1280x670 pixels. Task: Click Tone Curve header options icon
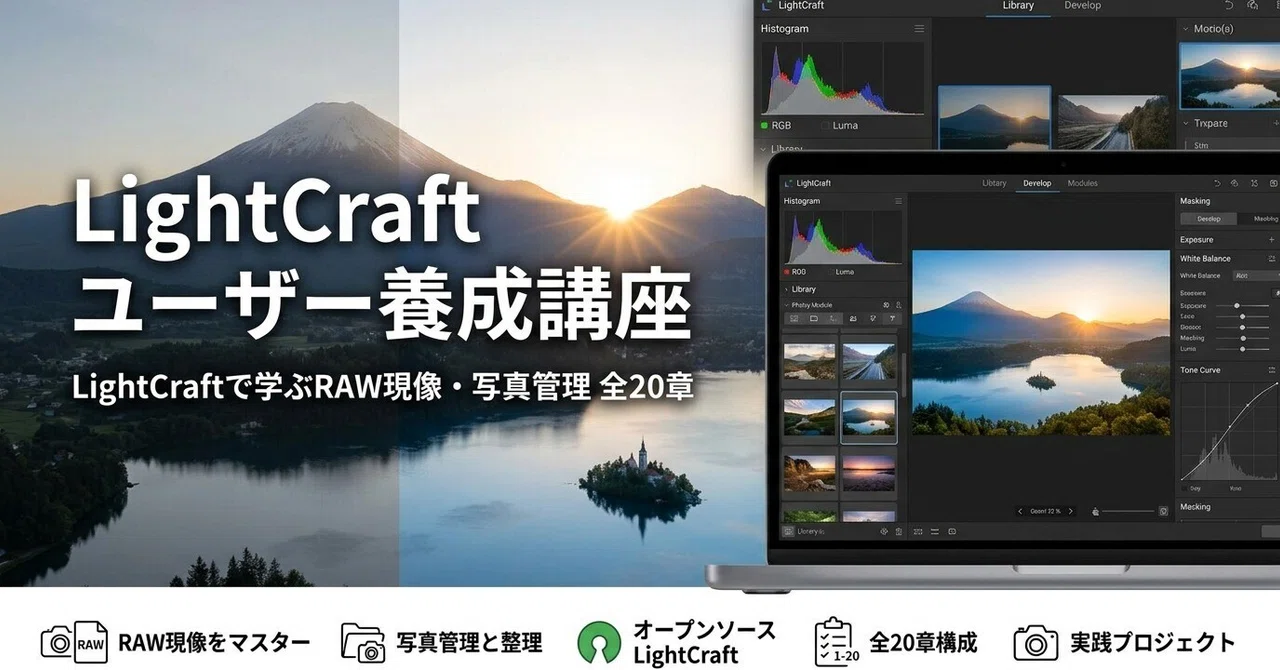1272,370
